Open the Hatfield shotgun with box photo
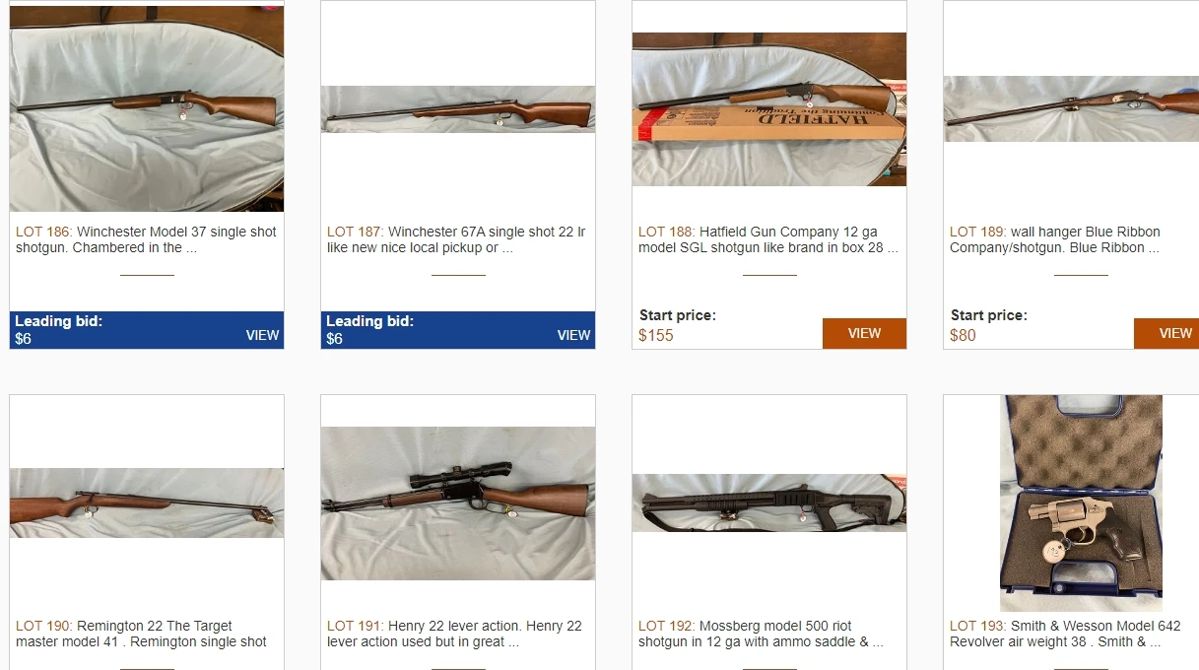1199x670 pixels. (769, 109)
